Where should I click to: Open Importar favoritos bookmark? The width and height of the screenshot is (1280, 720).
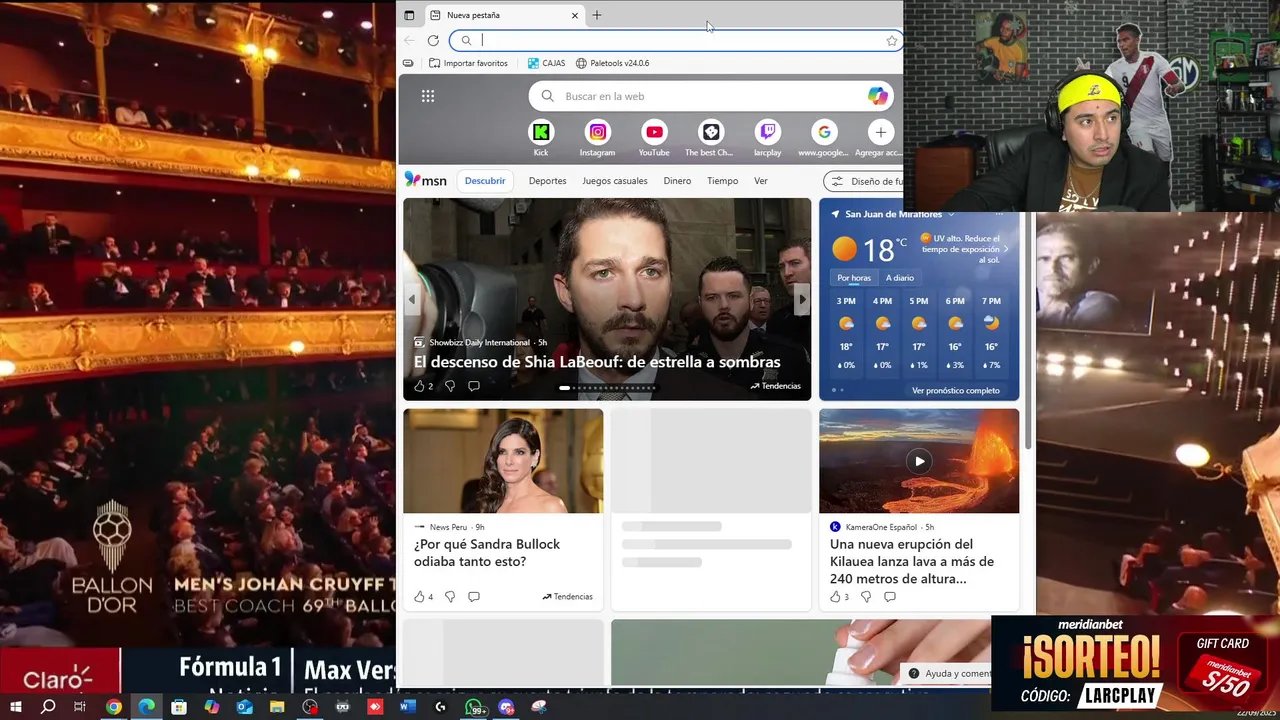click(468, 63)
